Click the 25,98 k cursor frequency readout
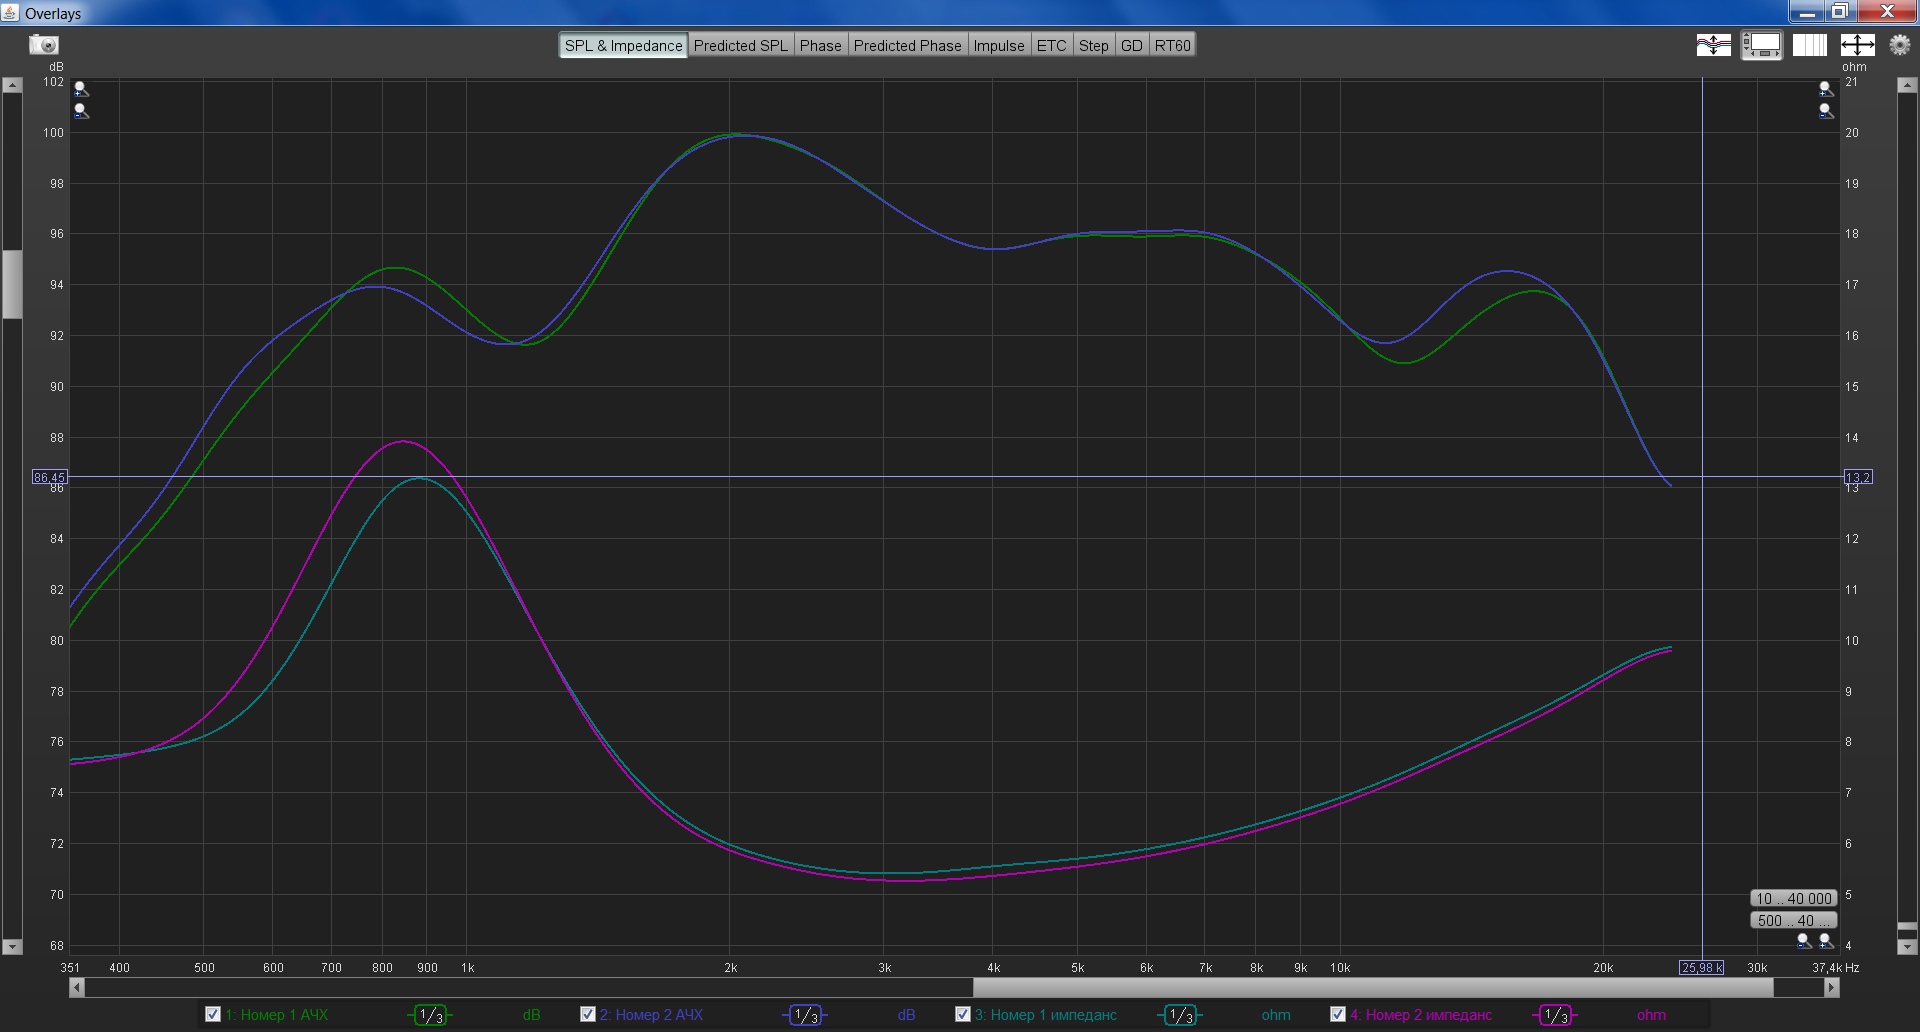The width and height of the screenshot is (1920, 1032). tap(1701, 967)
